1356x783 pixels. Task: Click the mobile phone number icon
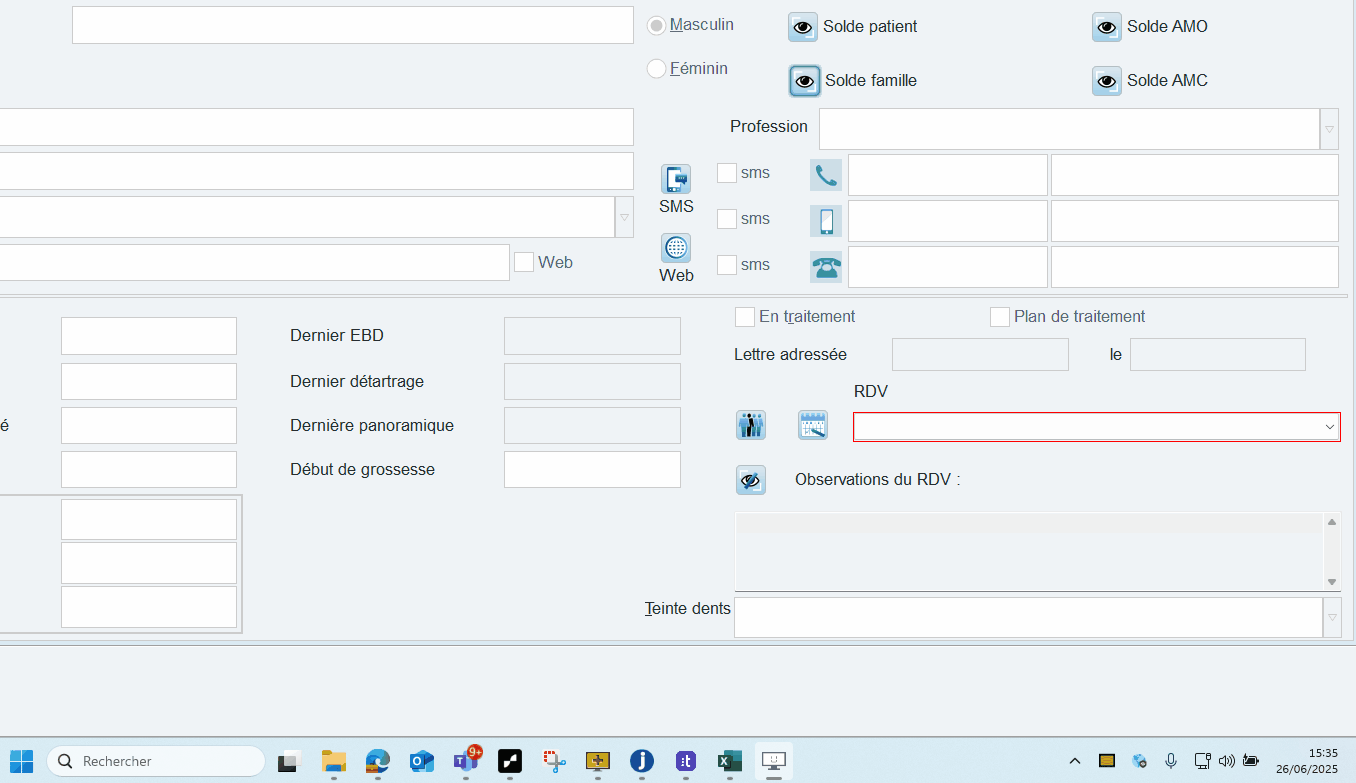tap(826, 221)
